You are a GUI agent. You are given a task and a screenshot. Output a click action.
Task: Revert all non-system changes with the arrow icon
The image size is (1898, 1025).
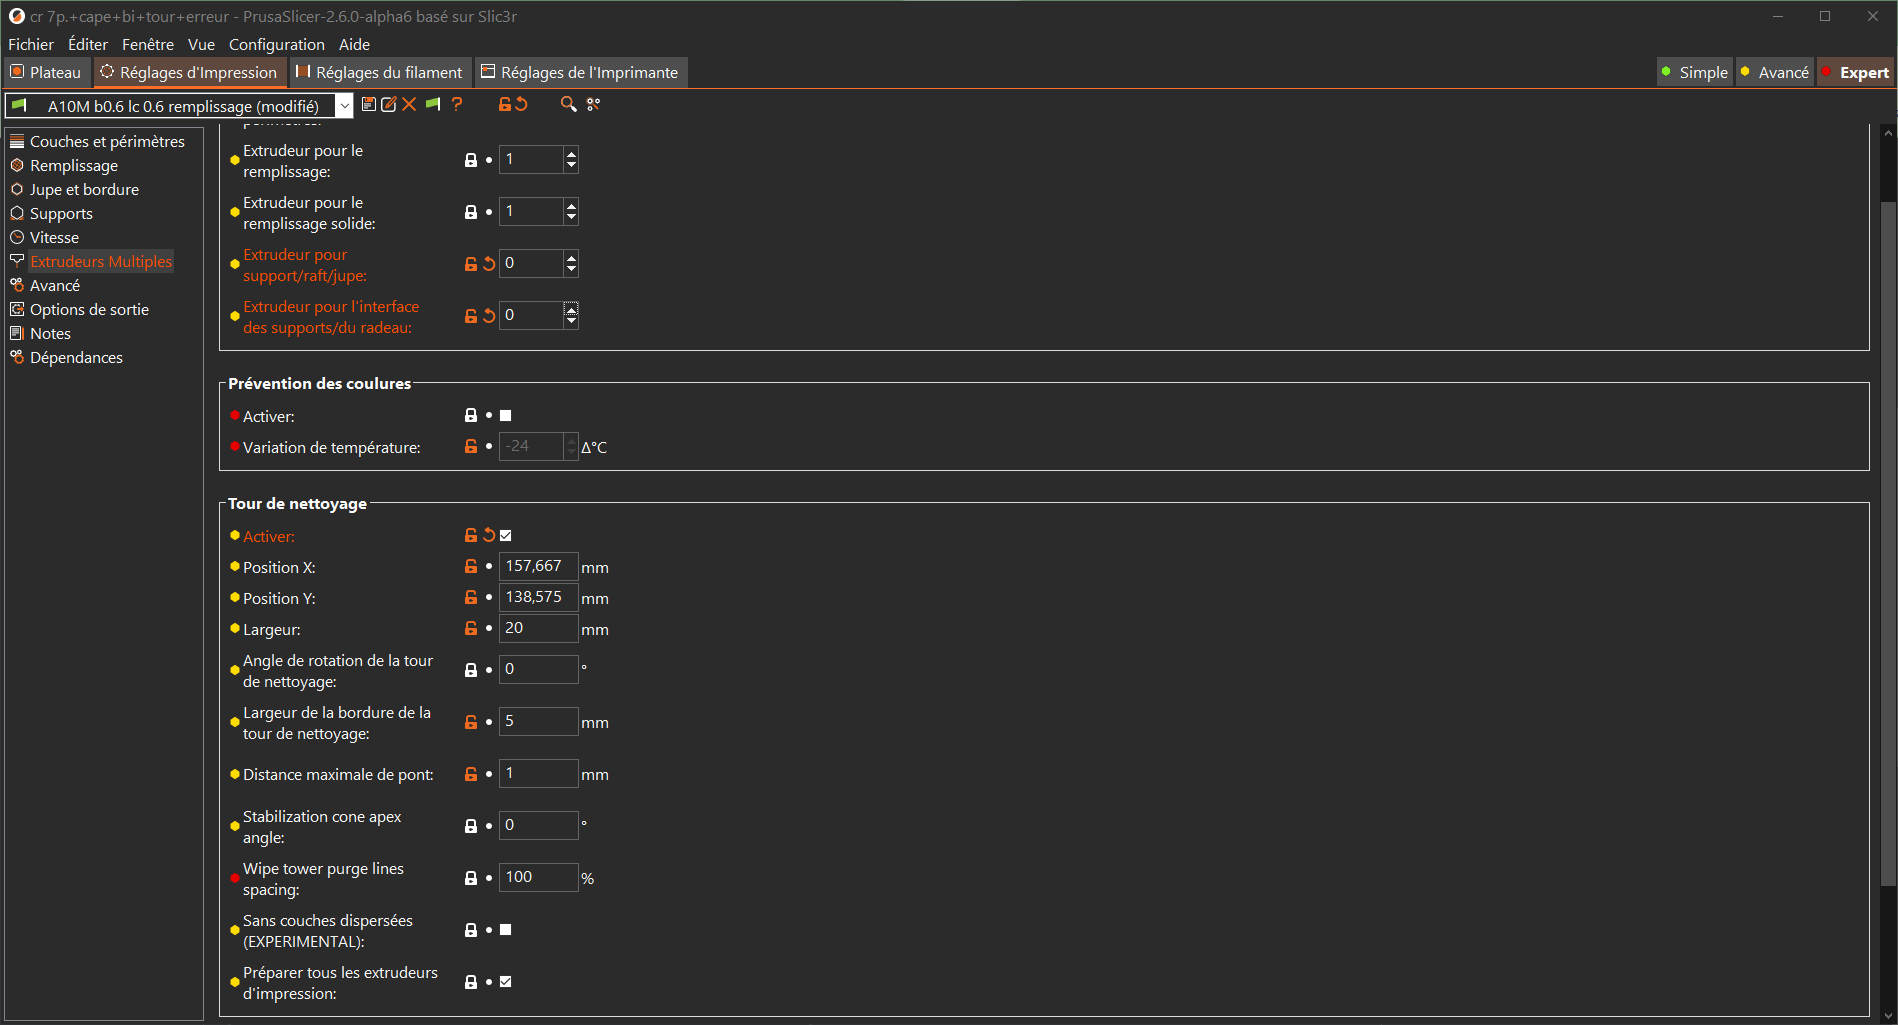(x=520, y=104)
